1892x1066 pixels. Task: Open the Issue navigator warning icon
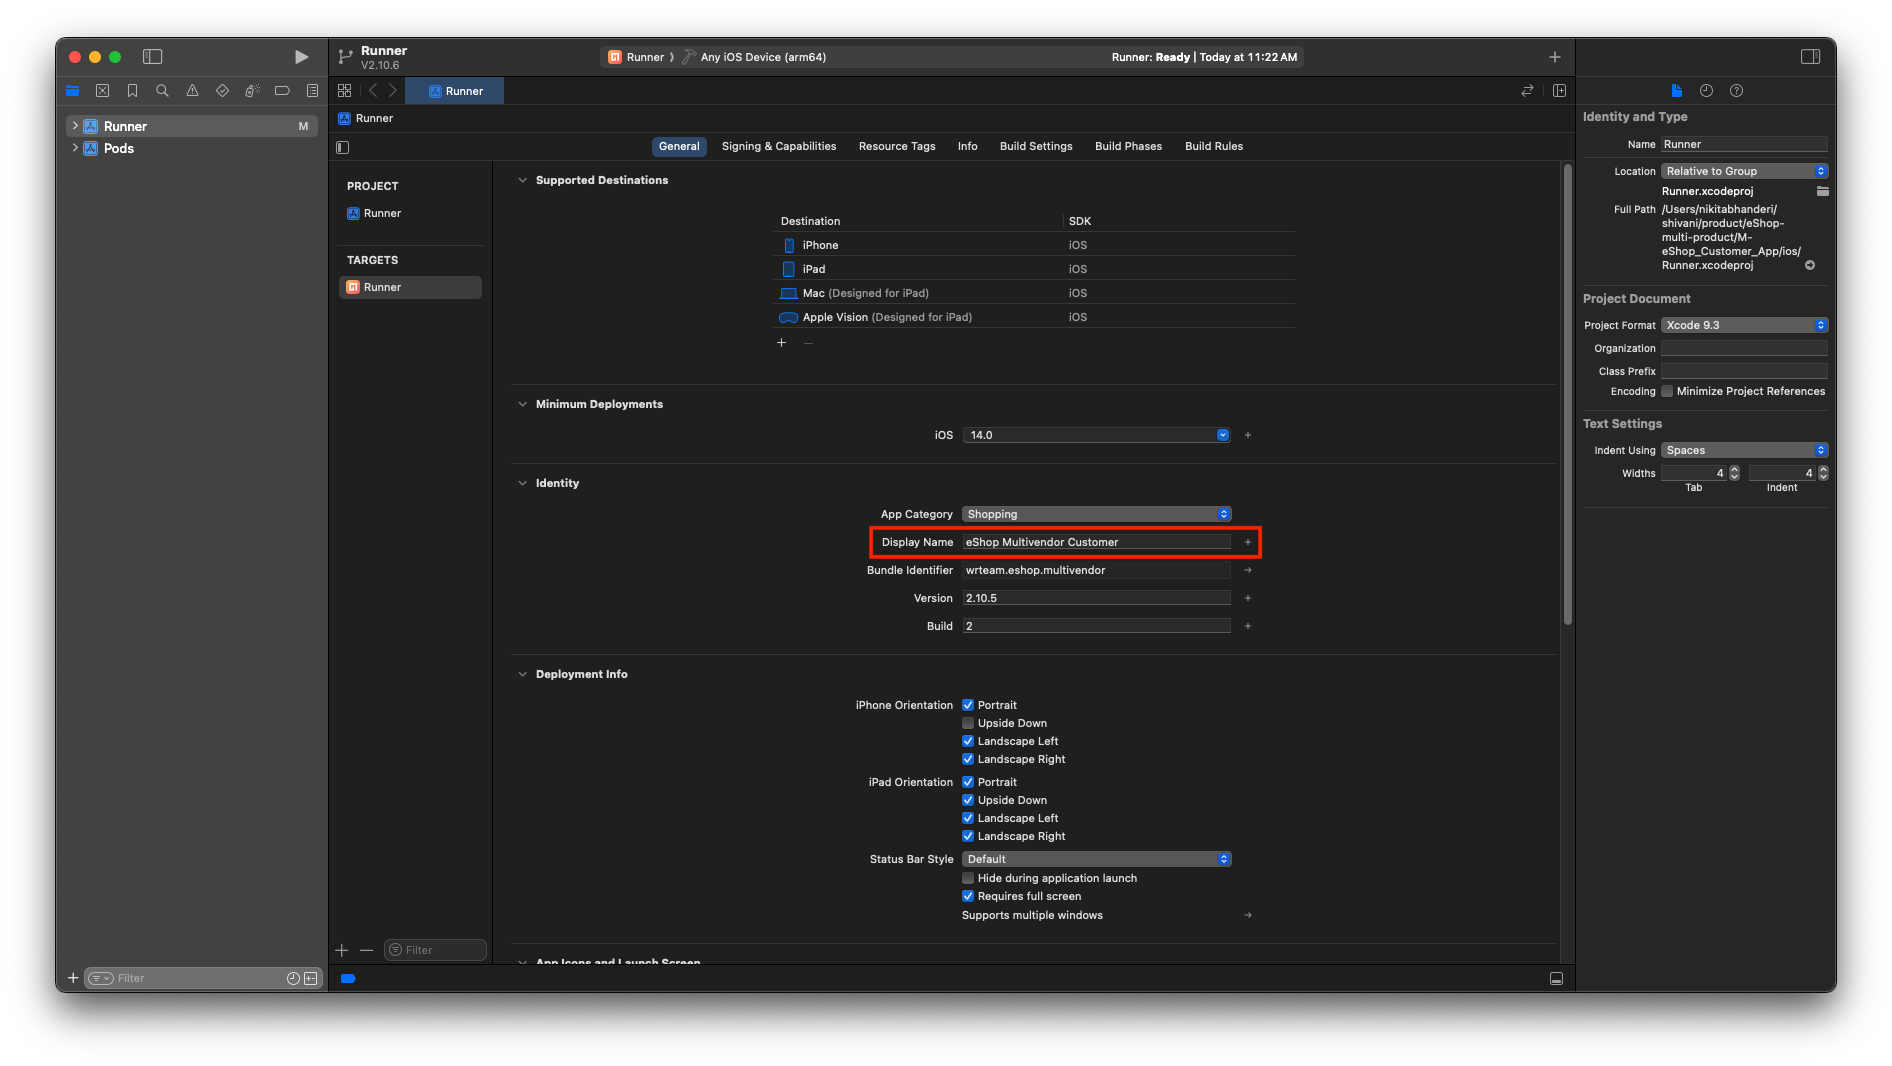(x=192, y=91)
